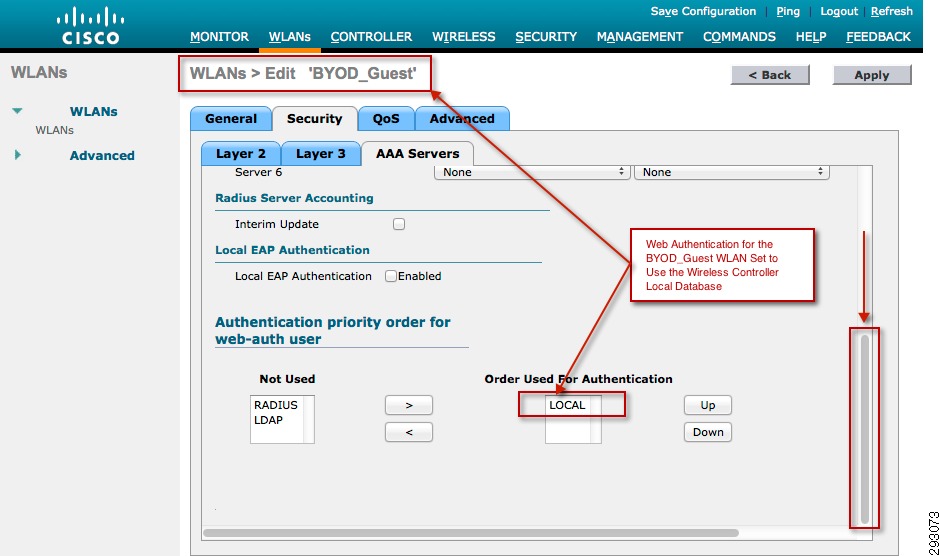Switch to the Layer 3 sub-tab

[320, 154]
